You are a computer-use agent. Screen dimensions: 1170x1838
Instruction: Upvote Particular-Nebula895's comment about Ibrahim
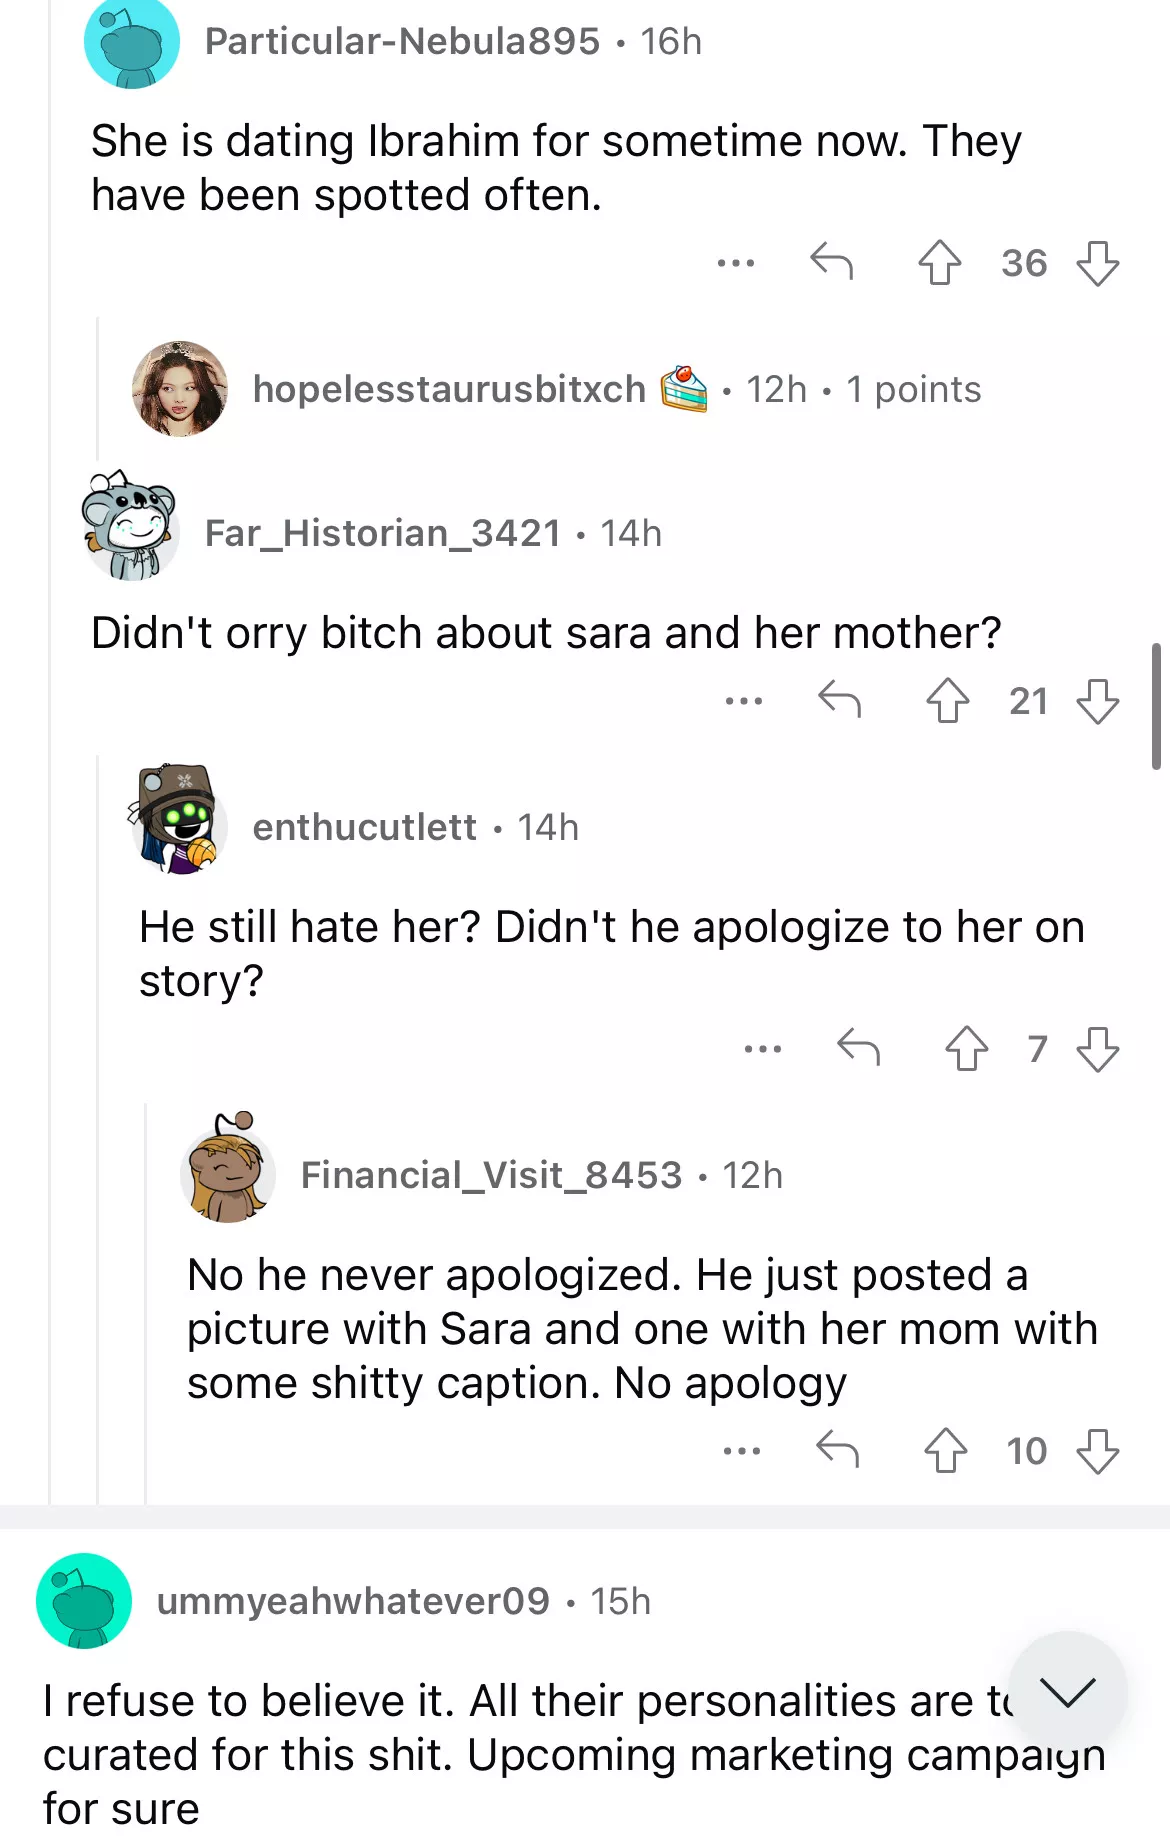coord(939,263)
